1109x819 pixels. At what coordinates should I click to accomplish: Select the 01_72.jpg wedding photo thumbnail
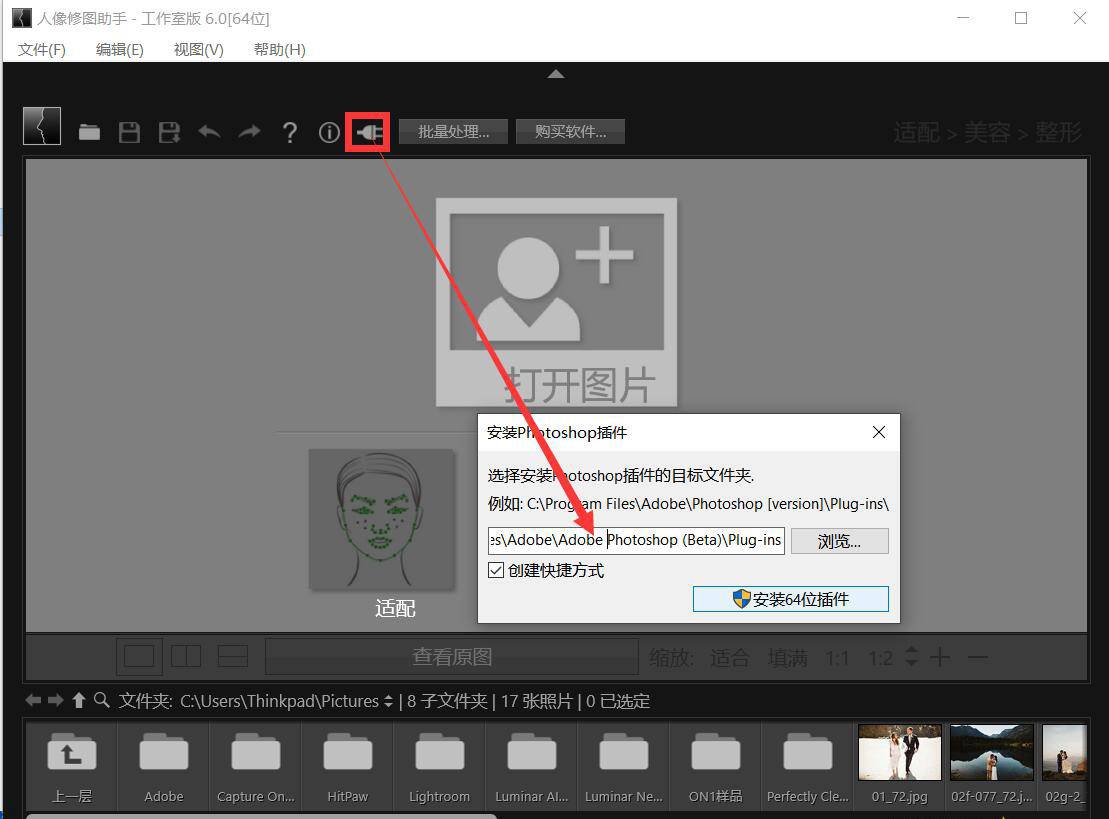tap(898, 751)
